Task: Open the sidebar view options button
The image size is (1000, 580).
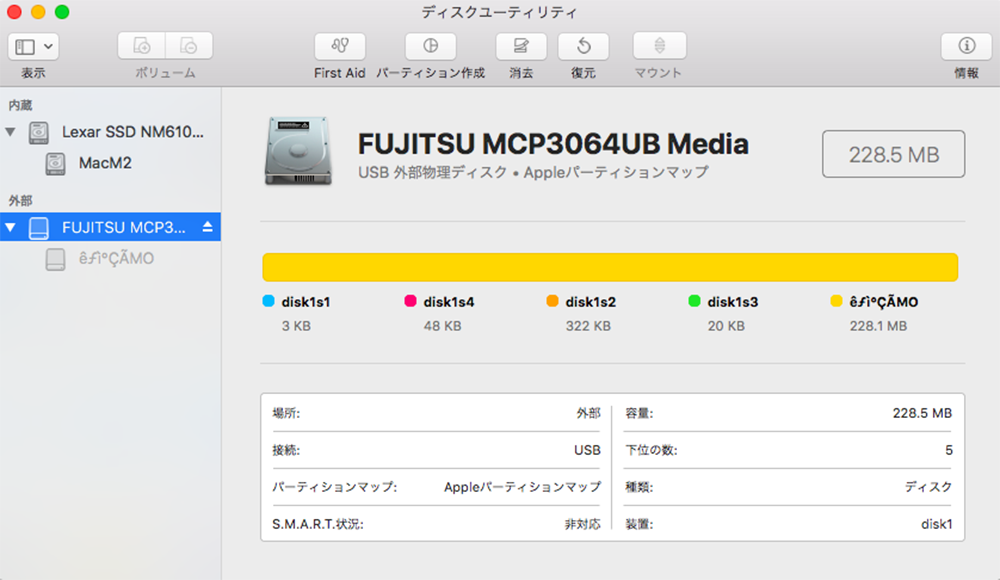Action: pos(33,47)
